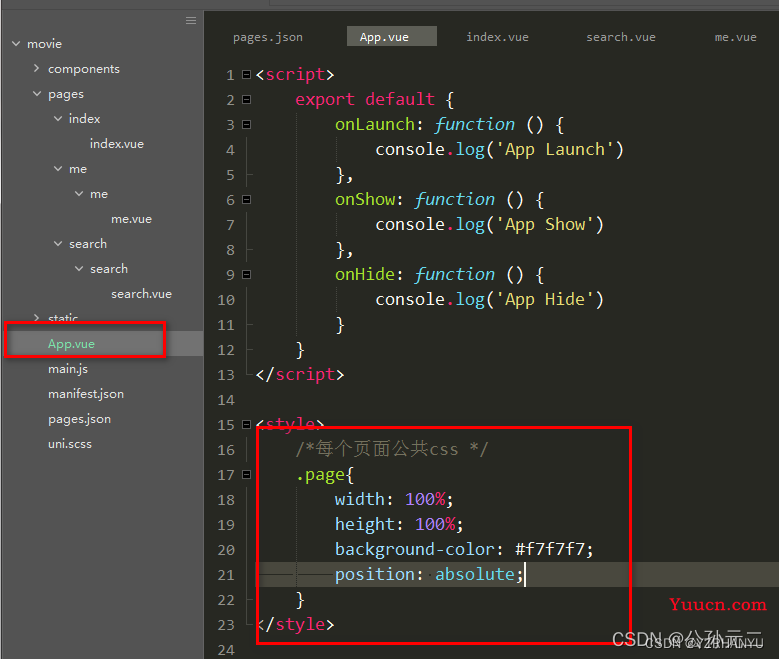Open uni.scss file
The image size is (779, 659).
click(70, 444)
